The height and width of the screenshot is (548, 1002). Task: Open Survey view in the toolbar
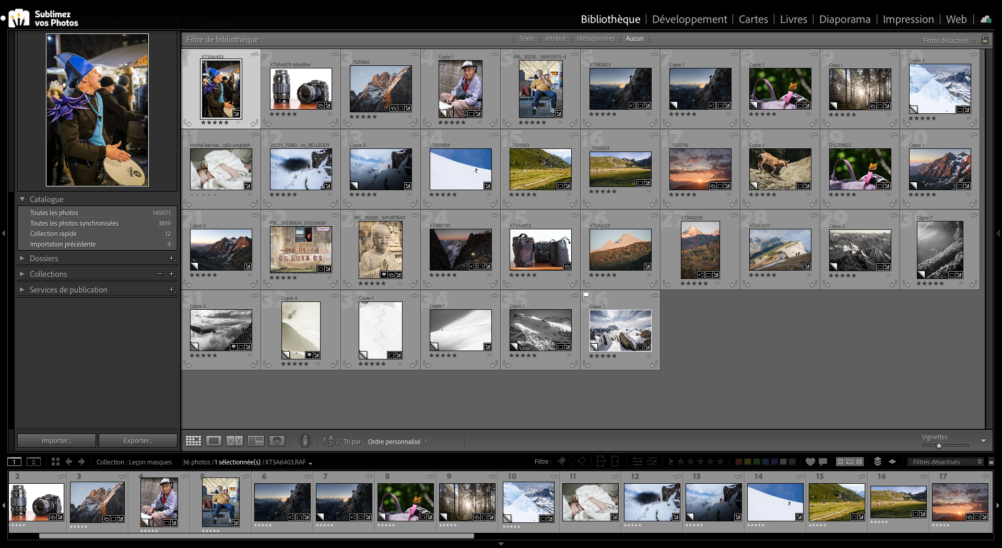(256, 441)
